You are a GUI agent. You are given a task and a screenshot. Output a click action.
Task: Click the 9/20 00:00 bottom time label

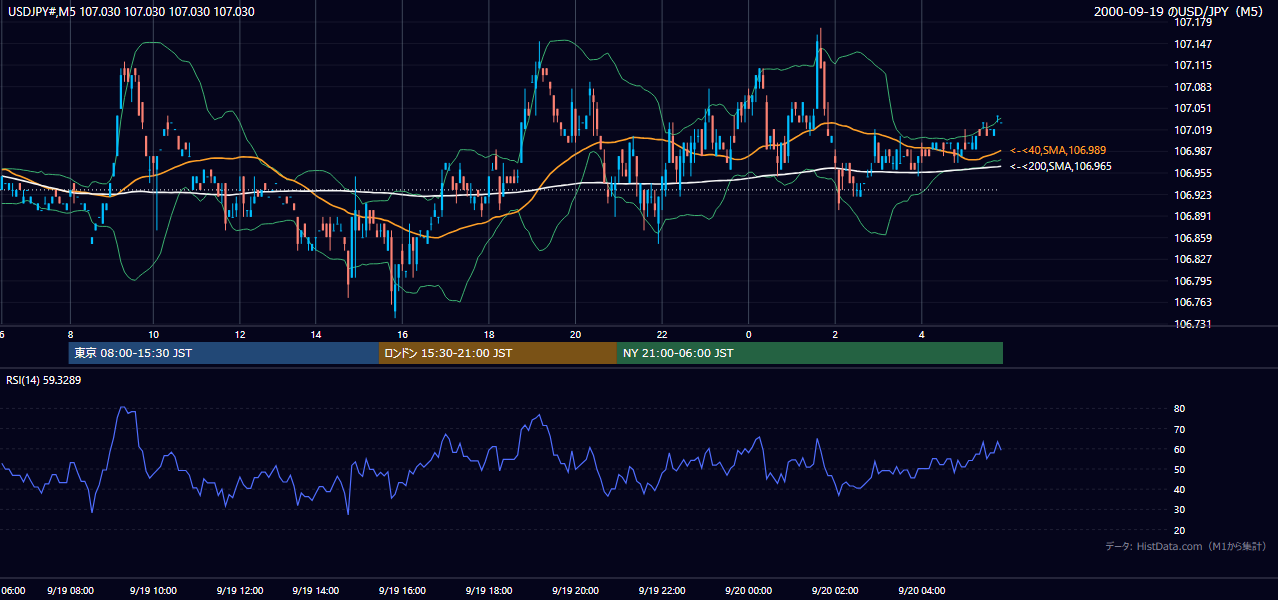pos(749,591)
